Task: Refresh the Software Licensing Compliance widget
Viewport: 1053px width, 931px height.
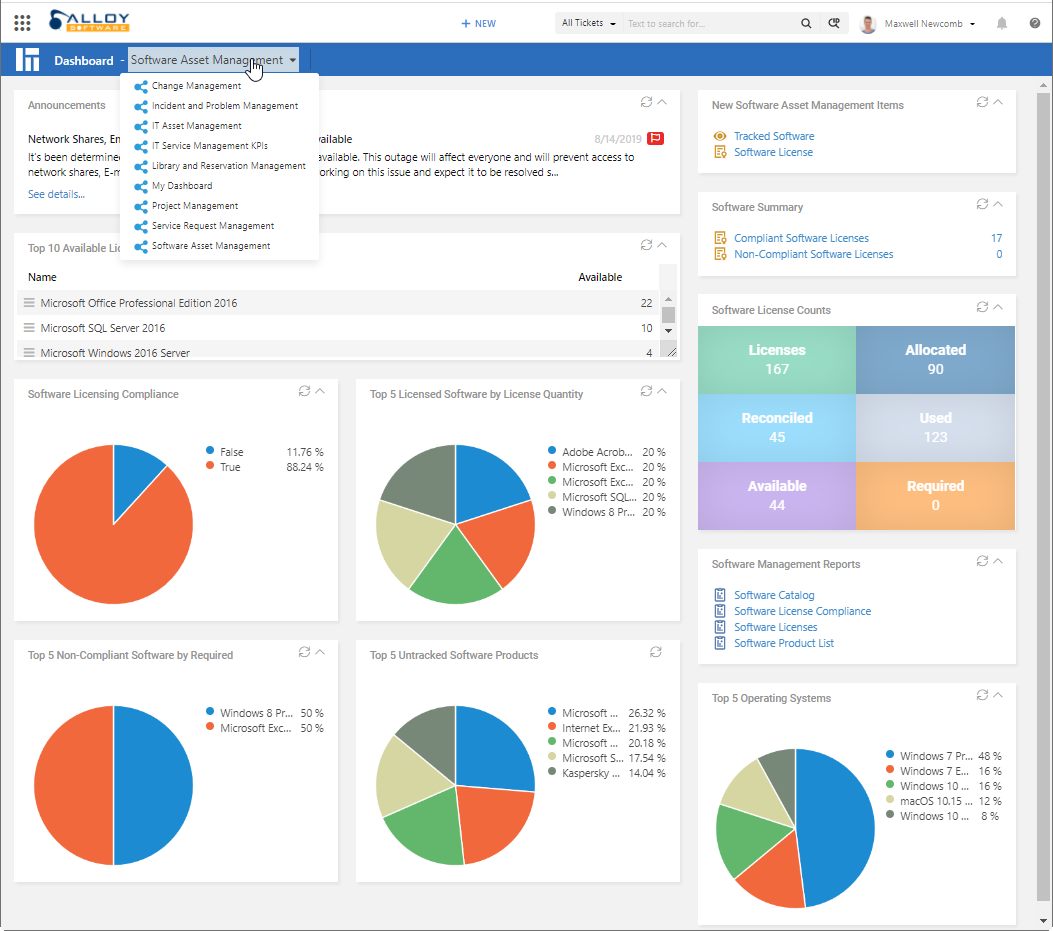Action: (x=304, y=391)
